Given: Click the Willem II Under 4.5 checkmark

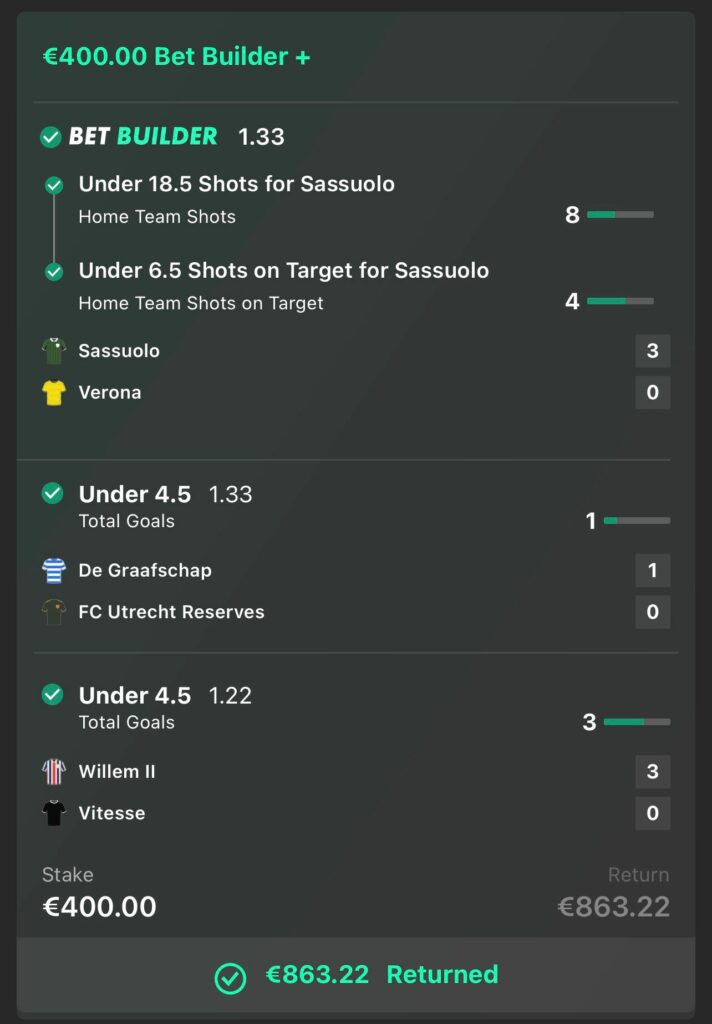Looking at the screenshot, I should pyautogui.click(x=53, y=694).
